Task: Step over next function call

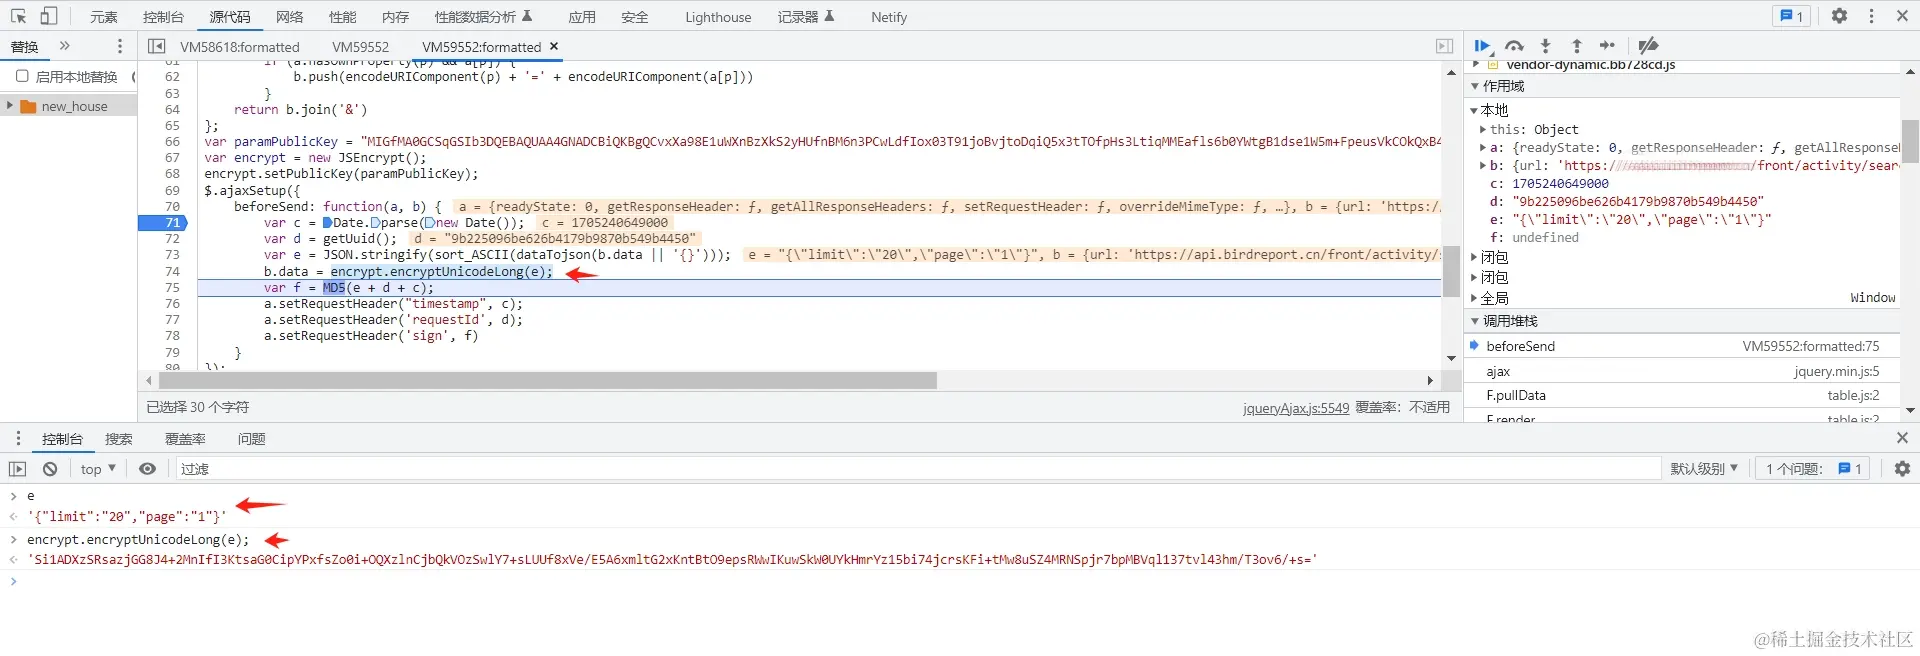Action: [1514, 45]
